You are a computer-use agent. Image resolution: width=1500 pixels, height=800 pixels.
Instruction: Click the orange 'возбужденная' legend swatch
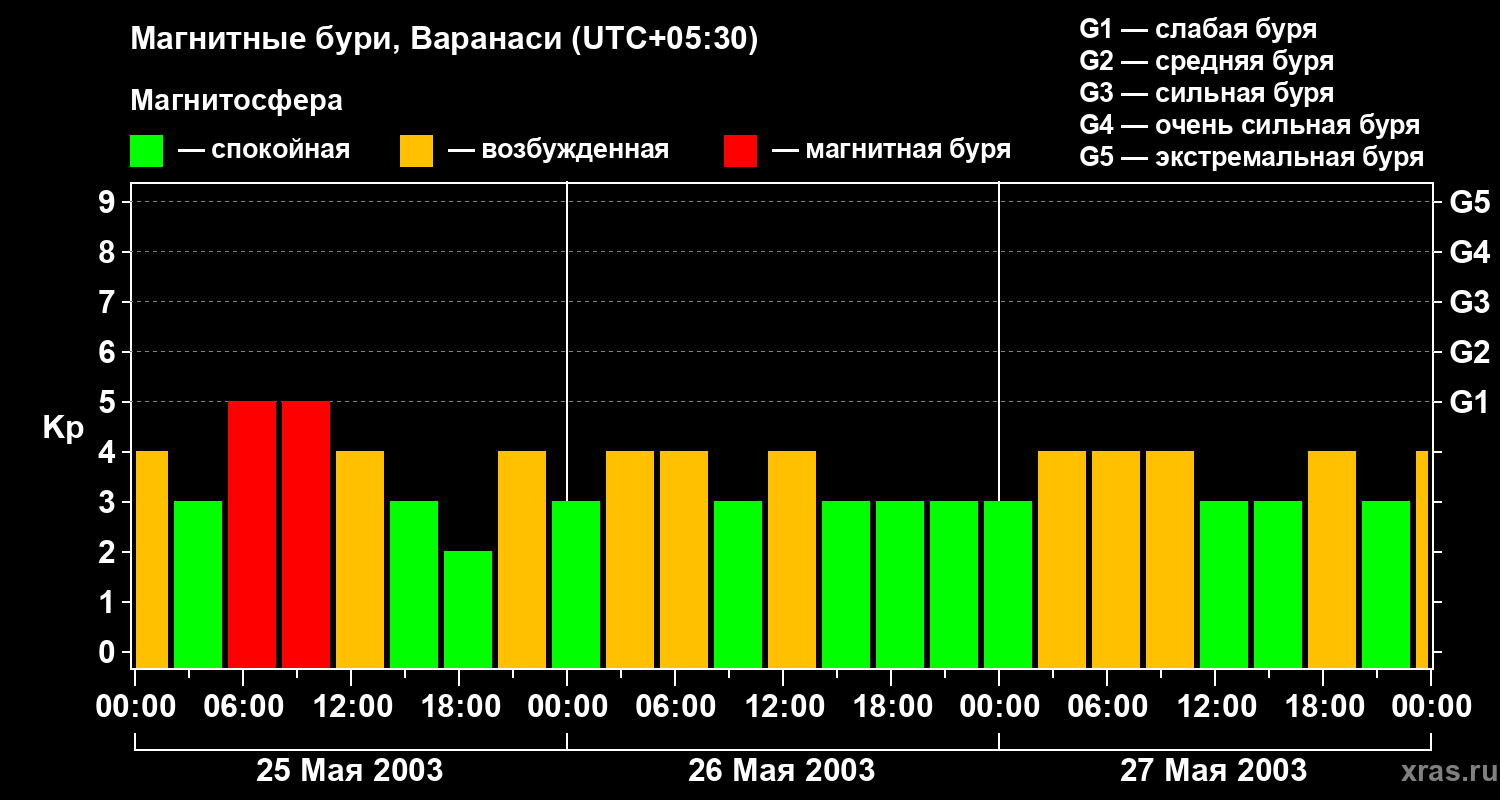[x=416, y=151]
